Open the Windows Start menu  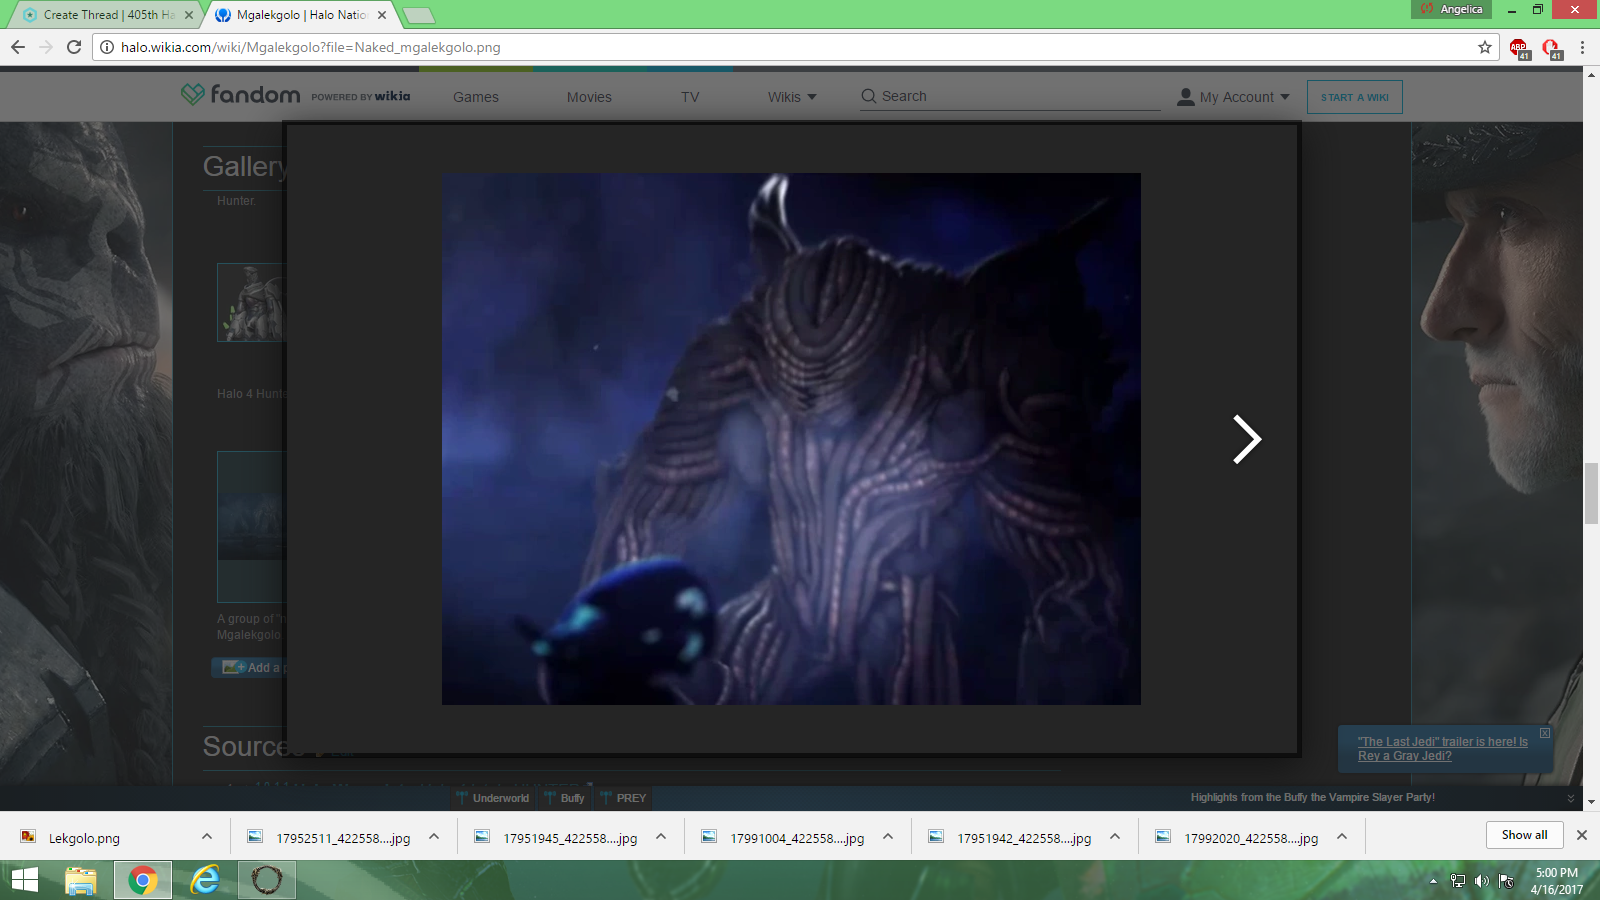tap(24, 880)
